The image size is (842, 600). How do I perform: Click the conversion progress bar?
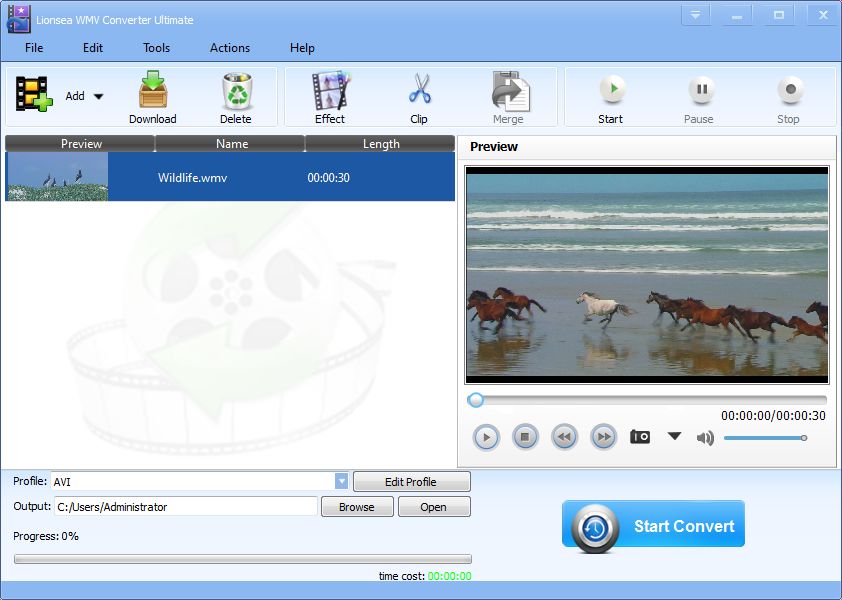coord(243,559)
